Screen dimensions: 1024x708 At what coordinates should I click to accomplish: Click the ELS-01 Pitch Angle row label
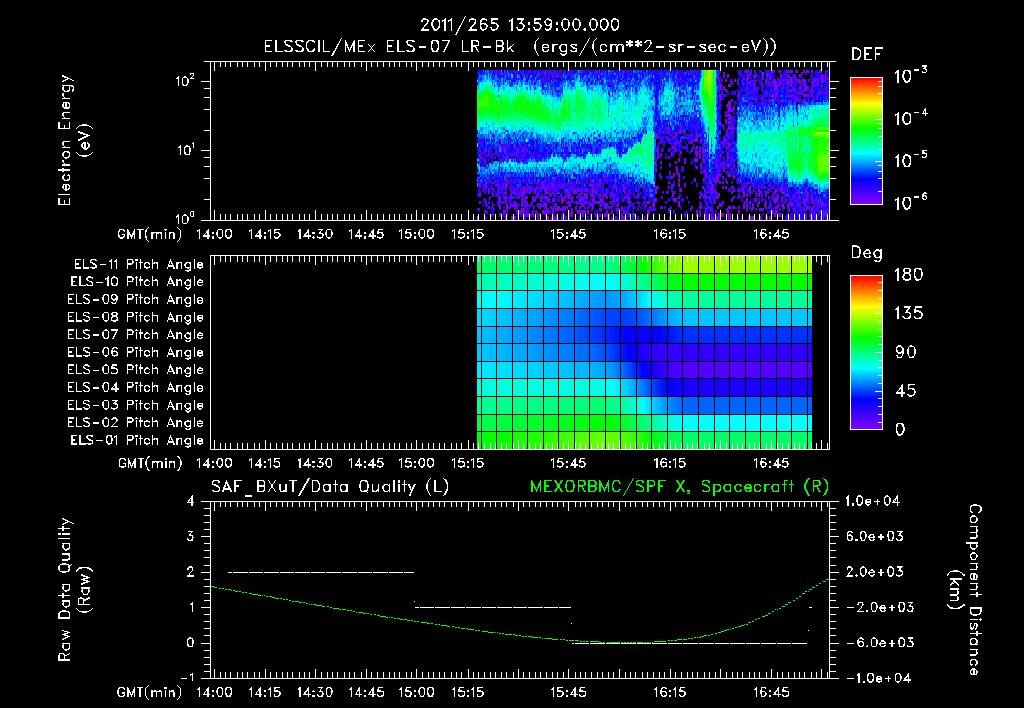click(x=137, y=440)
